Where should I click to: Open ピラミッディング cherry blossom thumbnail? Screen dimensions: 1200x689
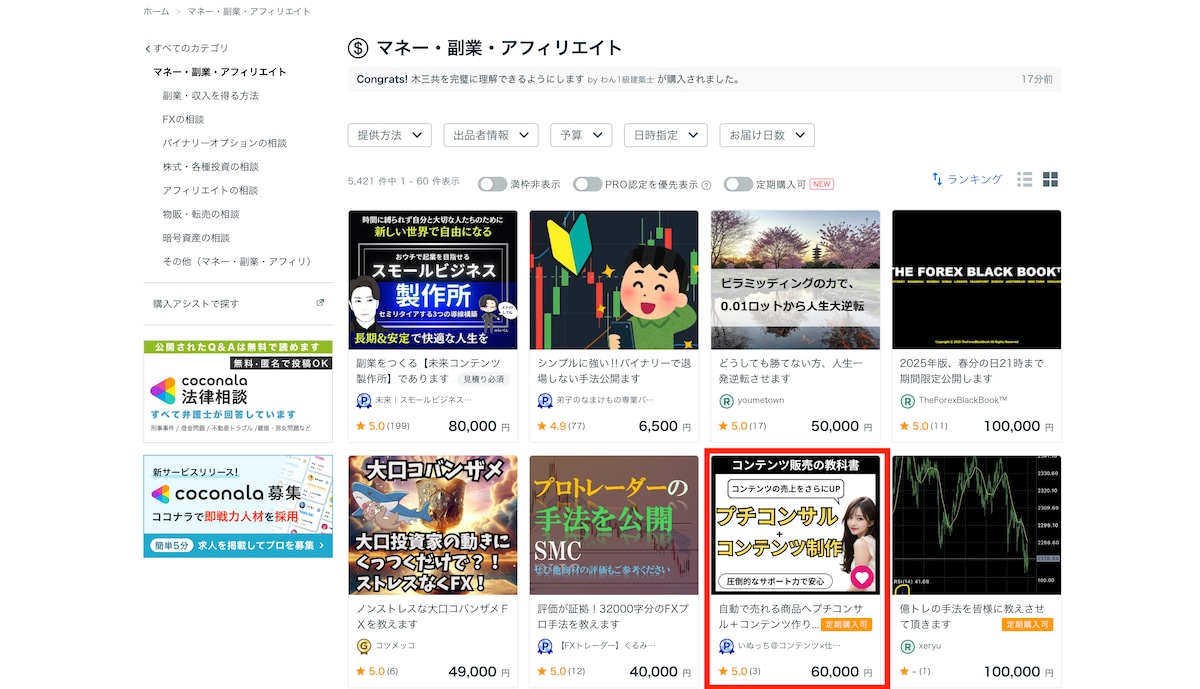click(796, 280)
